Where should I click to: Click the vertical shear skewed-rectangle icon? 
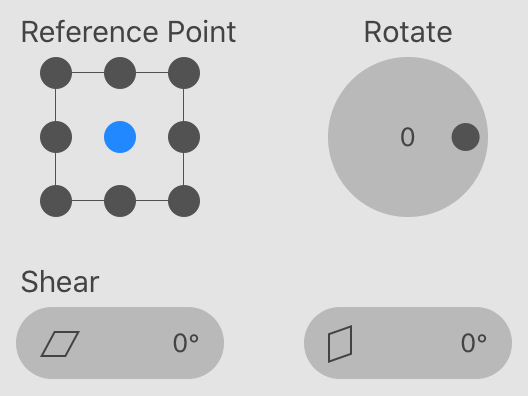pos(340,344)
